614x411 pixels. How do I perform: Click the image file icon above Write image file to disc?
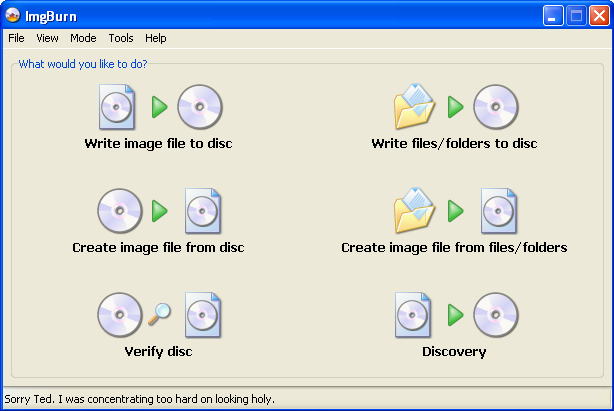[117, 106]
